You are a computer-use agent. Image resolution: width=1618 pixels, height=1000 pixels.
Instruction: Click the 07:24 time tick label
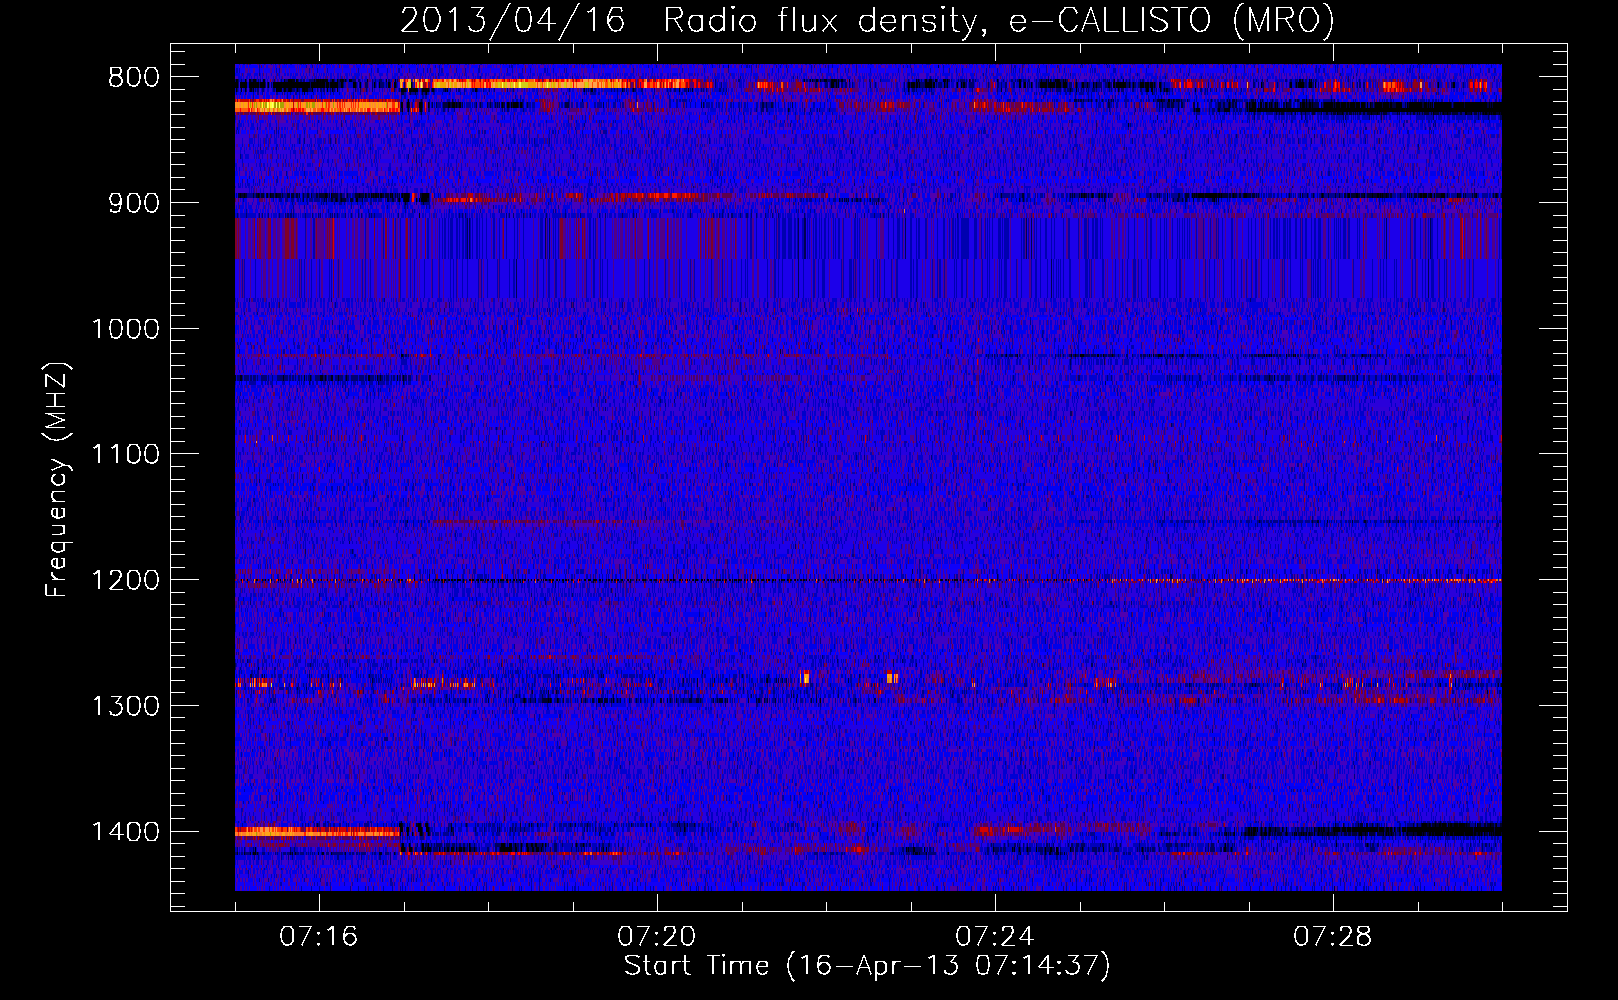click(x=995, y=937)
